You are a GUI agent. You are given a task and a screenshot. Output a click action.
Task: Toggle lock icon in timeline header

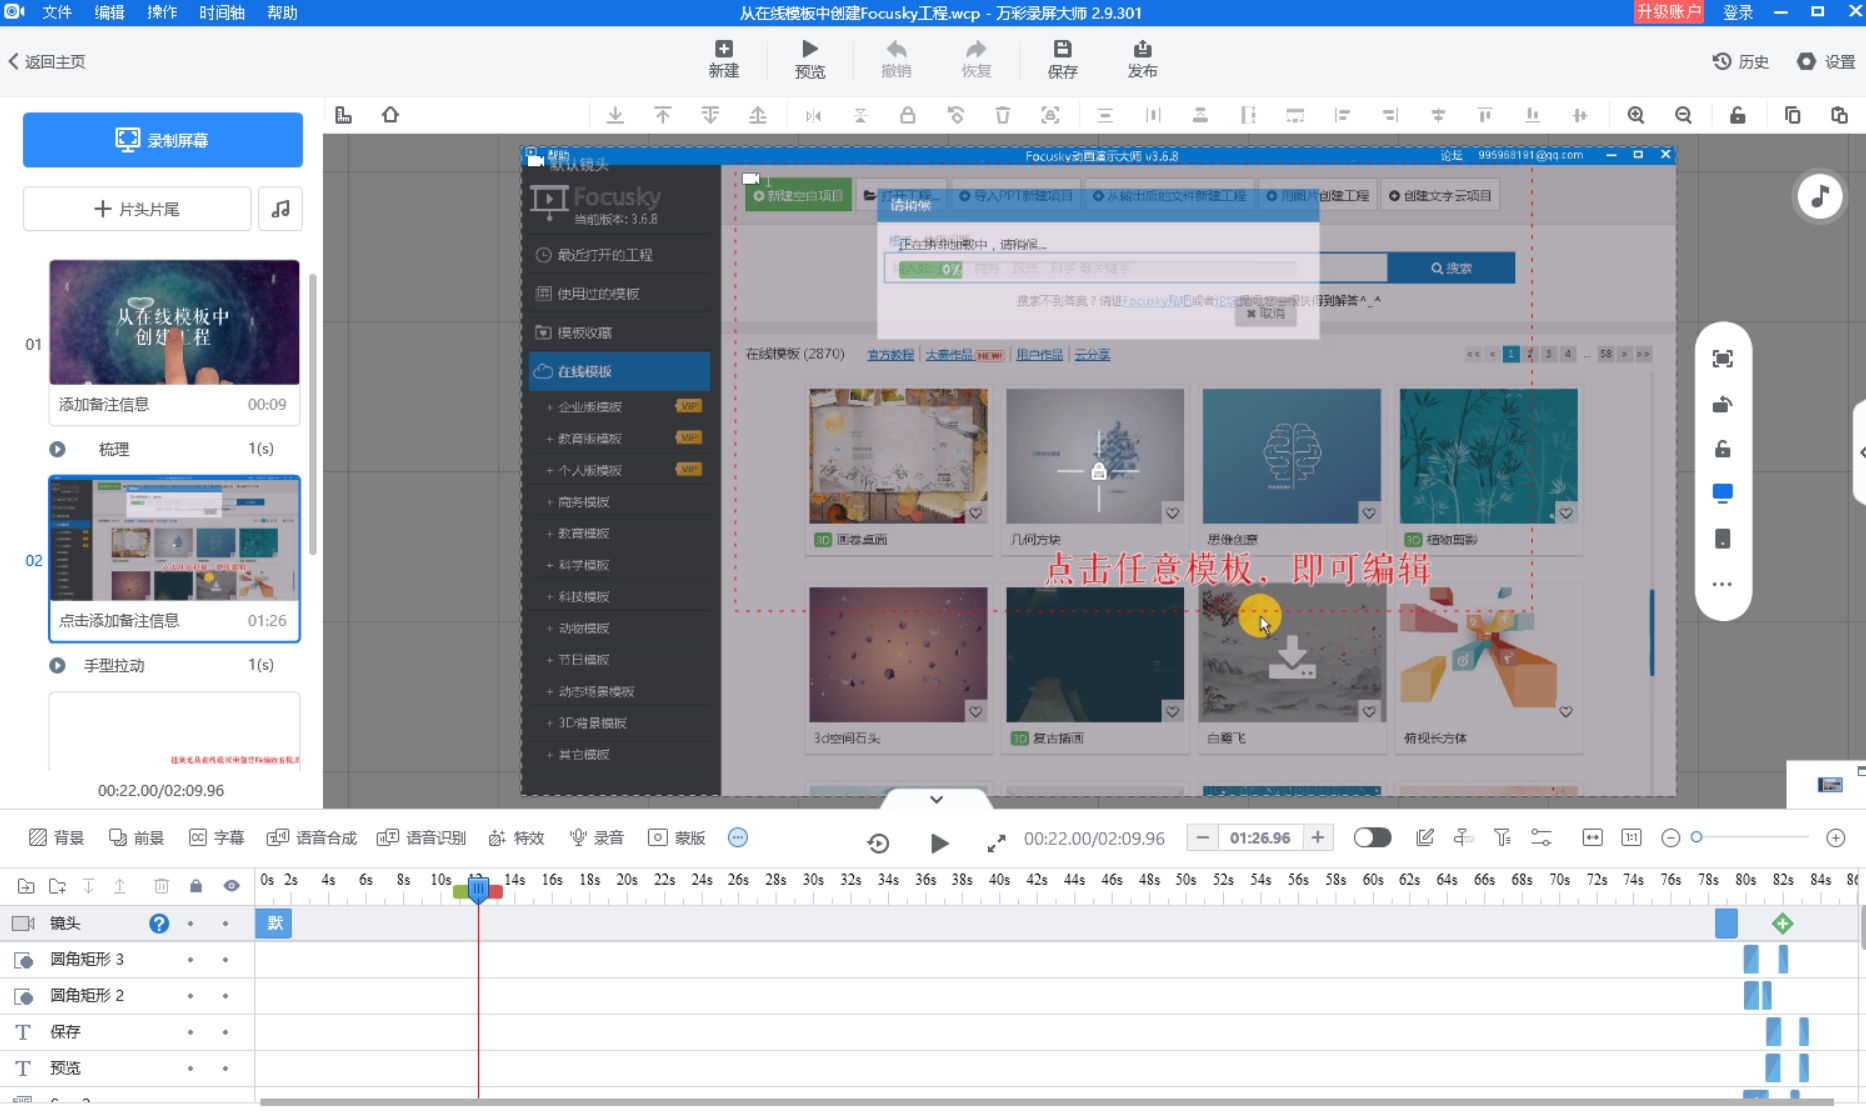196,886
